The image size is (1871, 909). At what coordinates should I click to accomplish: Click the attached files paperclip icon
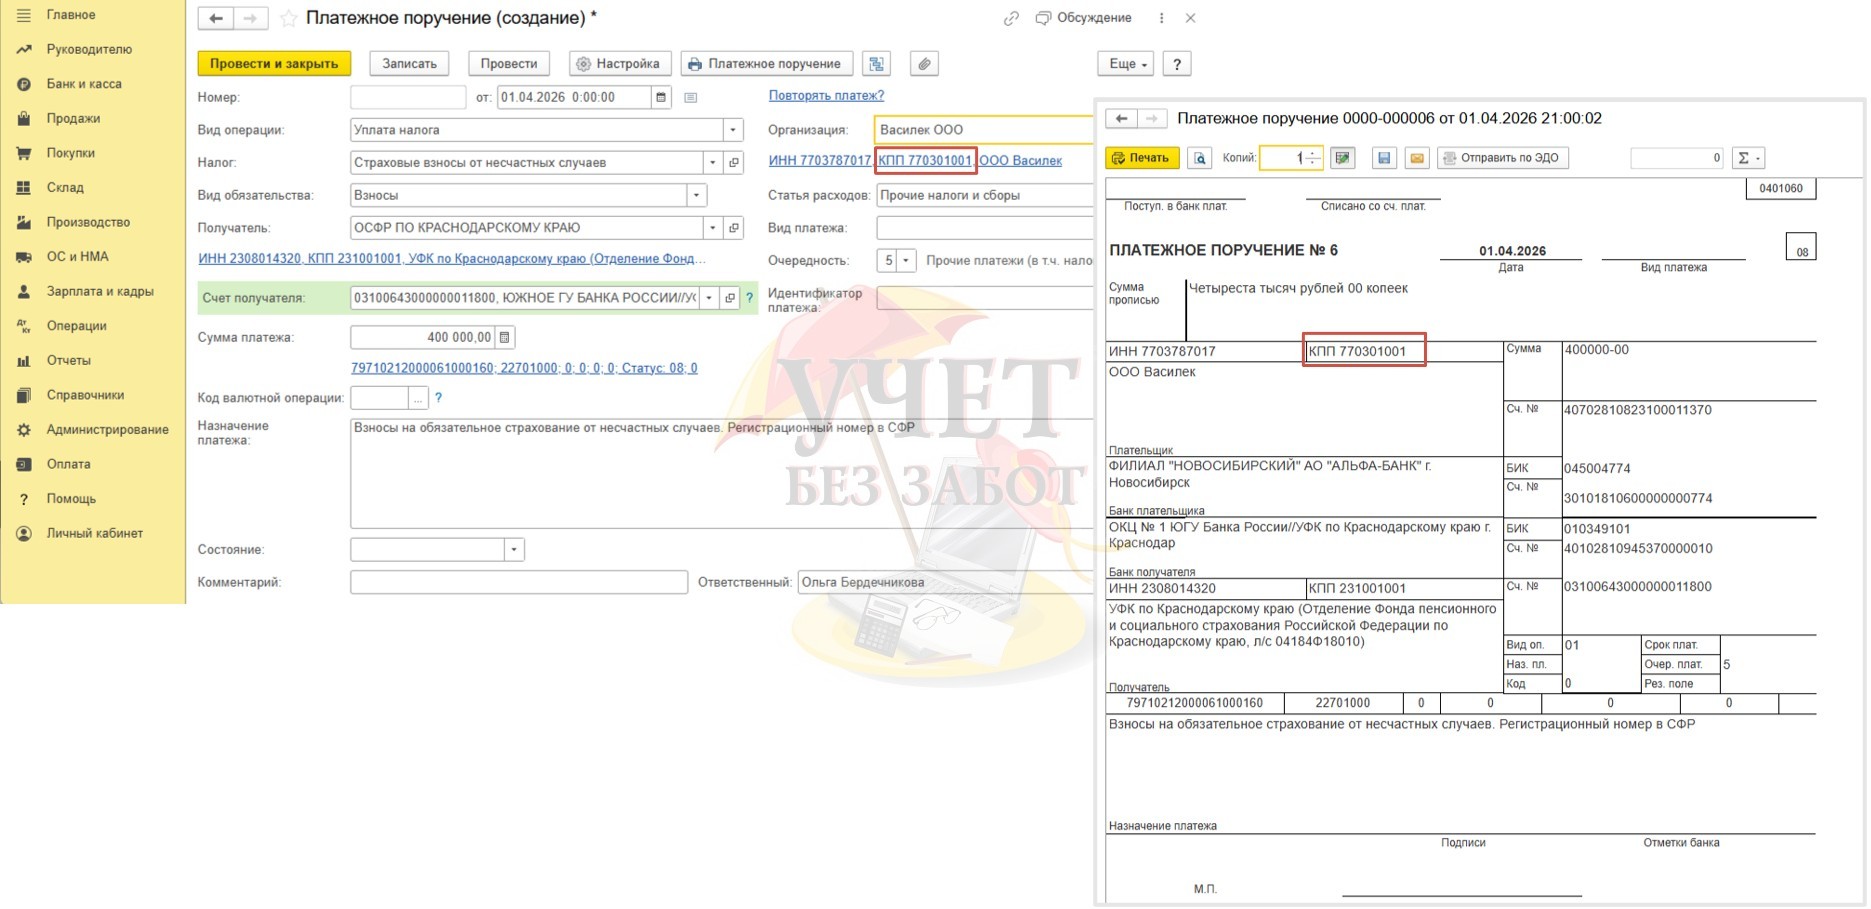pos(924,64)
